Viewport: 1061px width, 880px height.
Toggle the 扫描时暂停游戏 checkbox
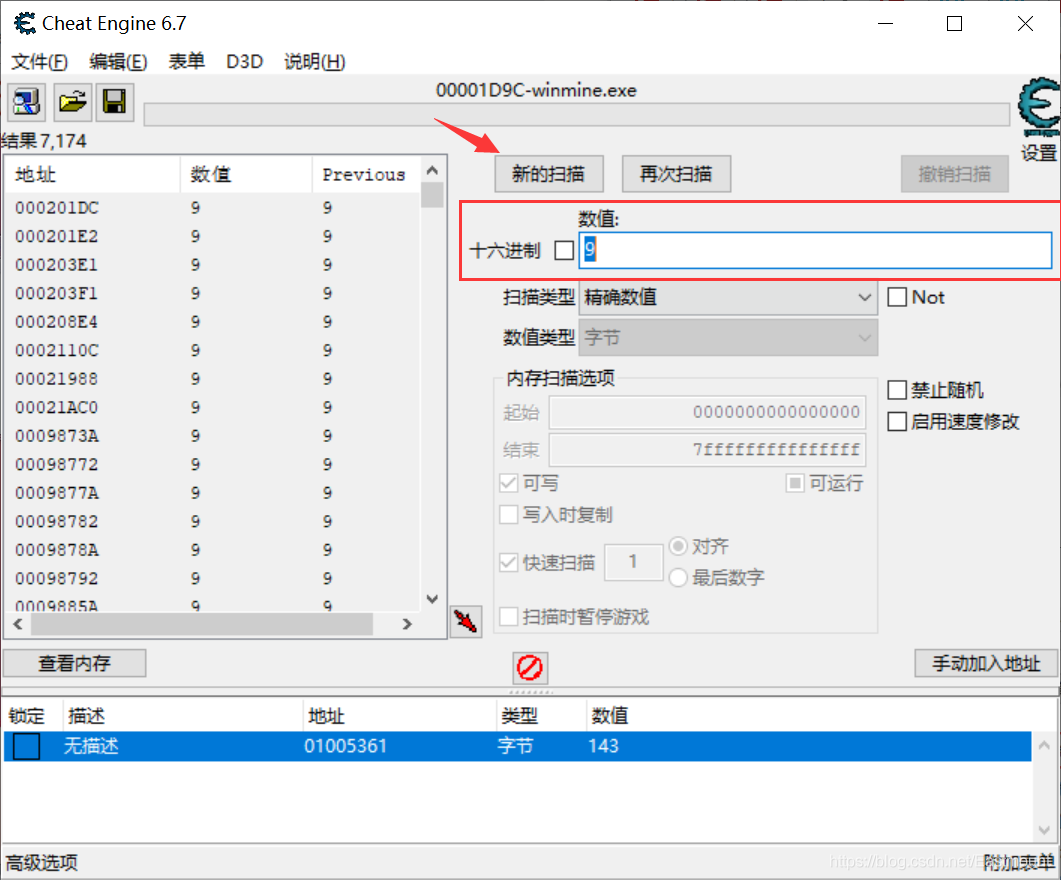click(x=508, y=616)
